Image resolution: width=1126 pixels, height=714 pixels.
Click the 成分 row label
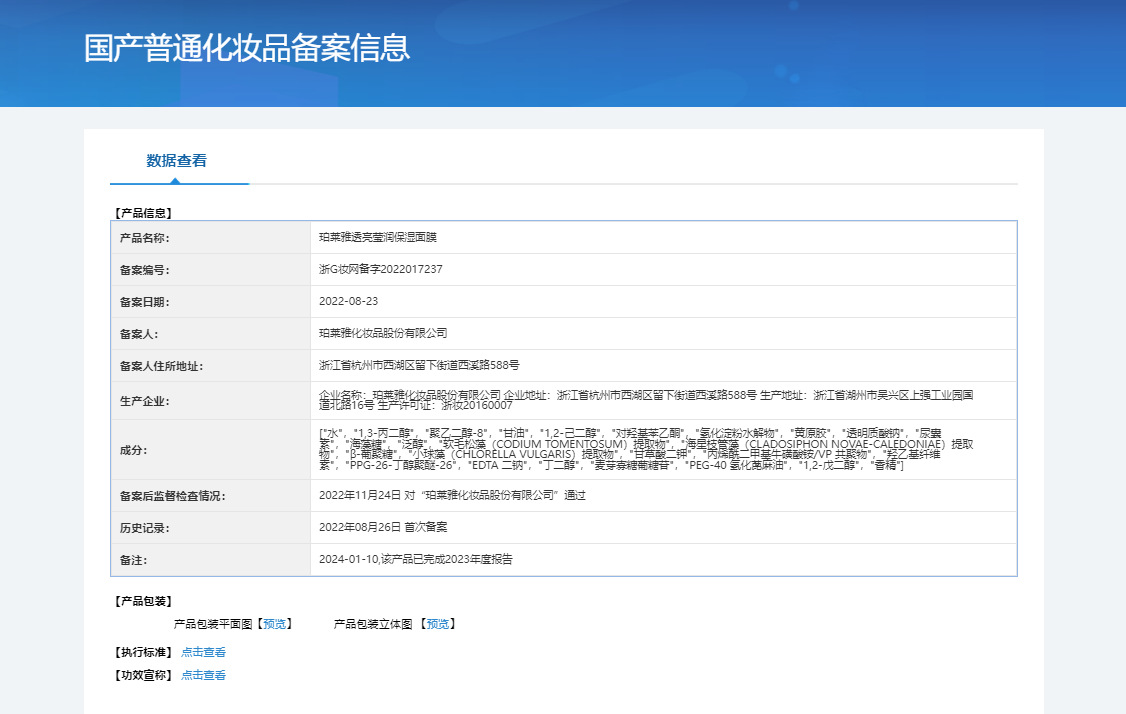133,450
